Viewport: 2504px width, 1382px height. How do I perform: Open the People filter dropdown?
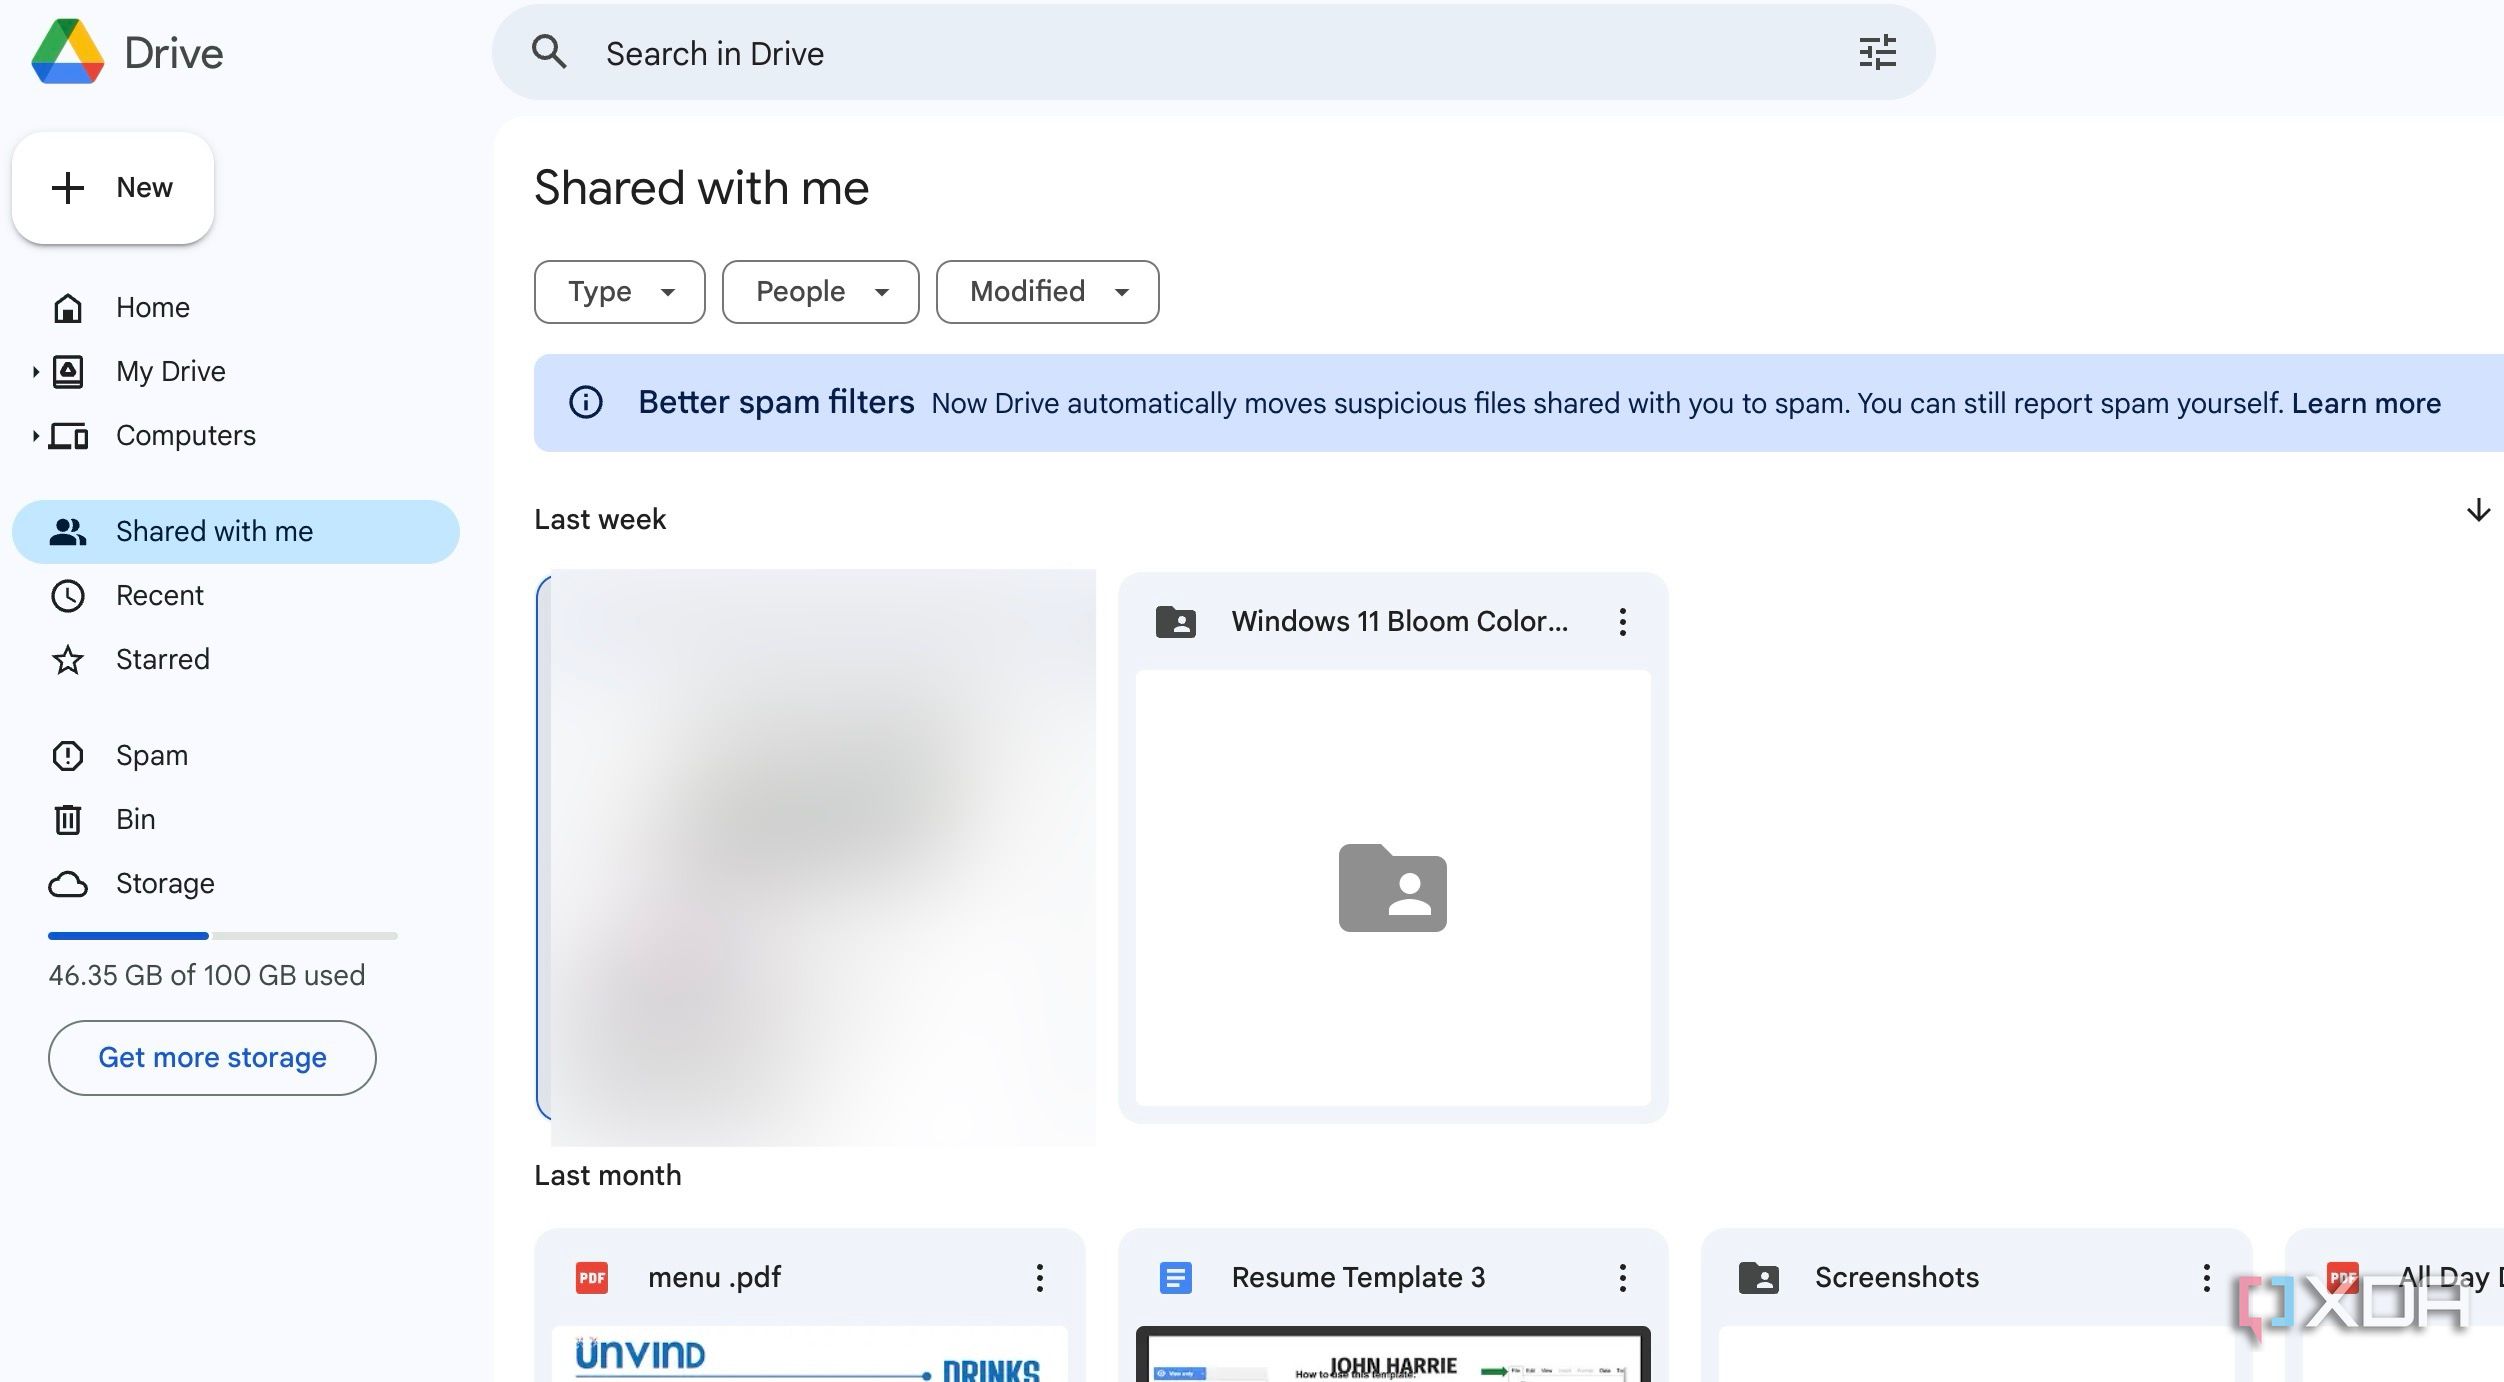pyautogui.click(x=821, y=292)
